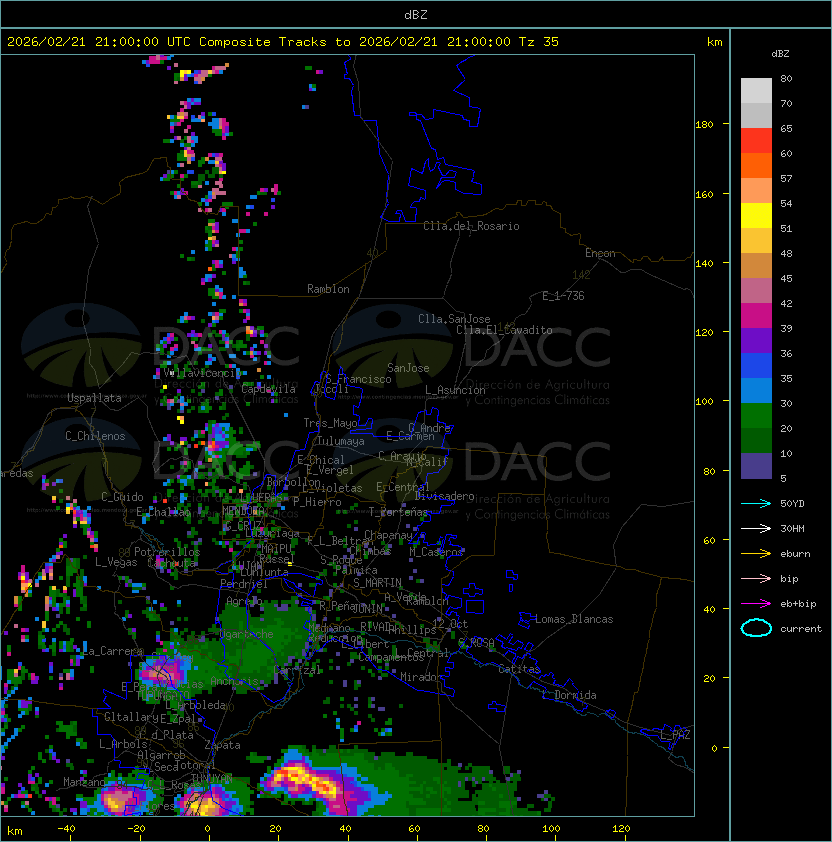This screenshot has width=832, height=842.
Task: Click the 'Capdevila' map label
Action: point(268,389)
